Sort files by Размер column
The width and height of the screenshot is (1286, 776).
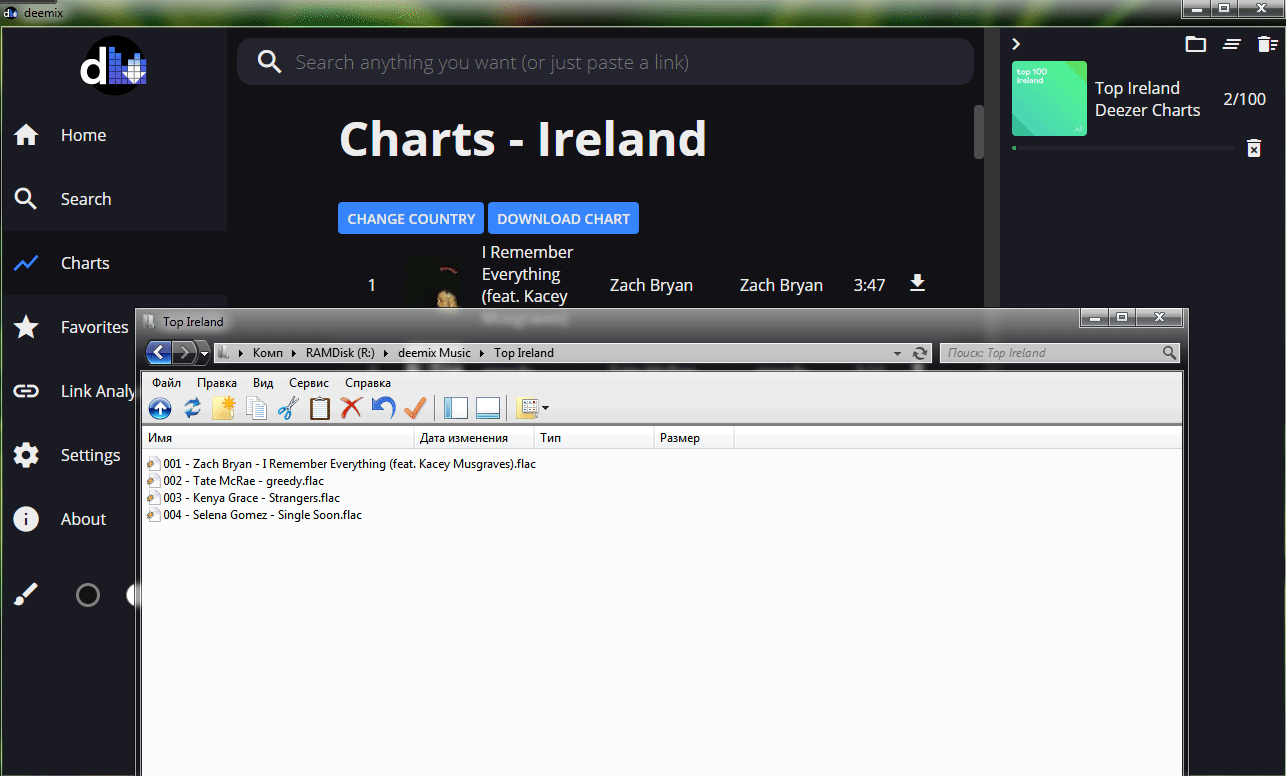click(x=695, y=438)
